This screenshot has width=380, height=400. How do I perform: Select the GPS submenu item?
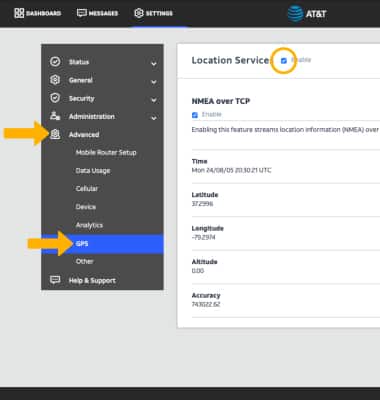(x=102, y=244)
